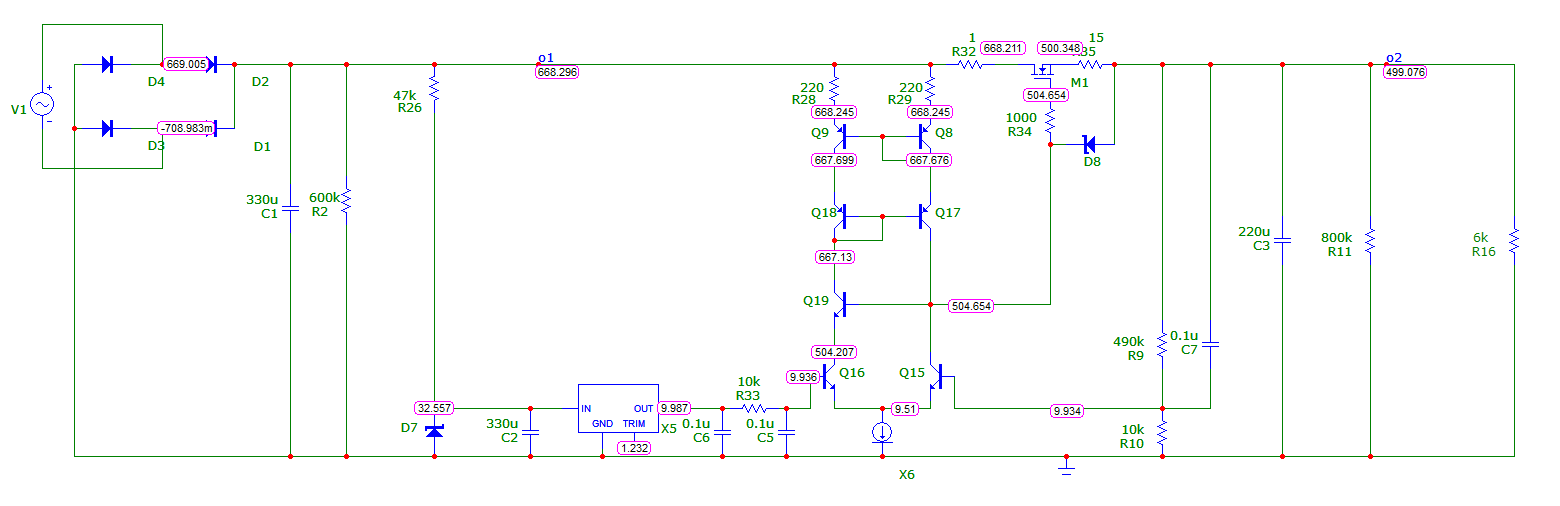Image resolution: width=1560 pixels, height=506 pixels.
Task: Click the 9.51 emitter voltage label
Action: [x=906, y=409]
